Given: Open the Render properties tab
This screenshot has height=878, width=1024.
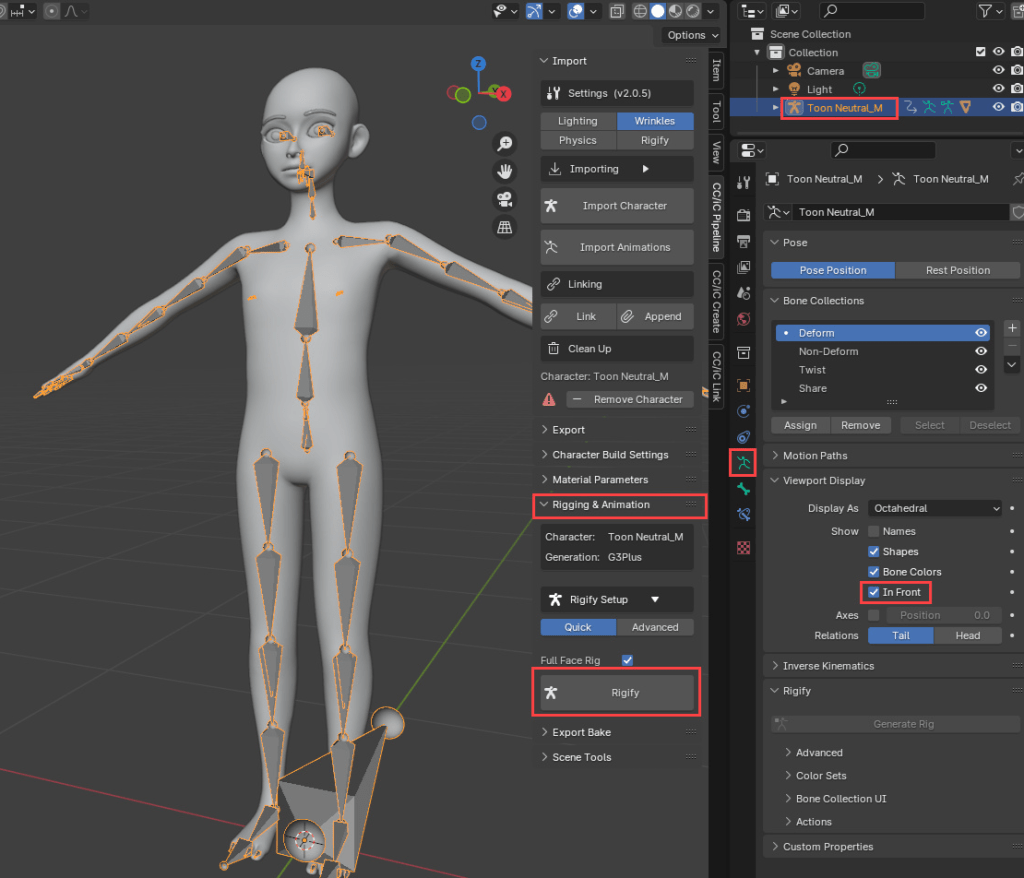Looking at the screenshot, I should [743, 215].
